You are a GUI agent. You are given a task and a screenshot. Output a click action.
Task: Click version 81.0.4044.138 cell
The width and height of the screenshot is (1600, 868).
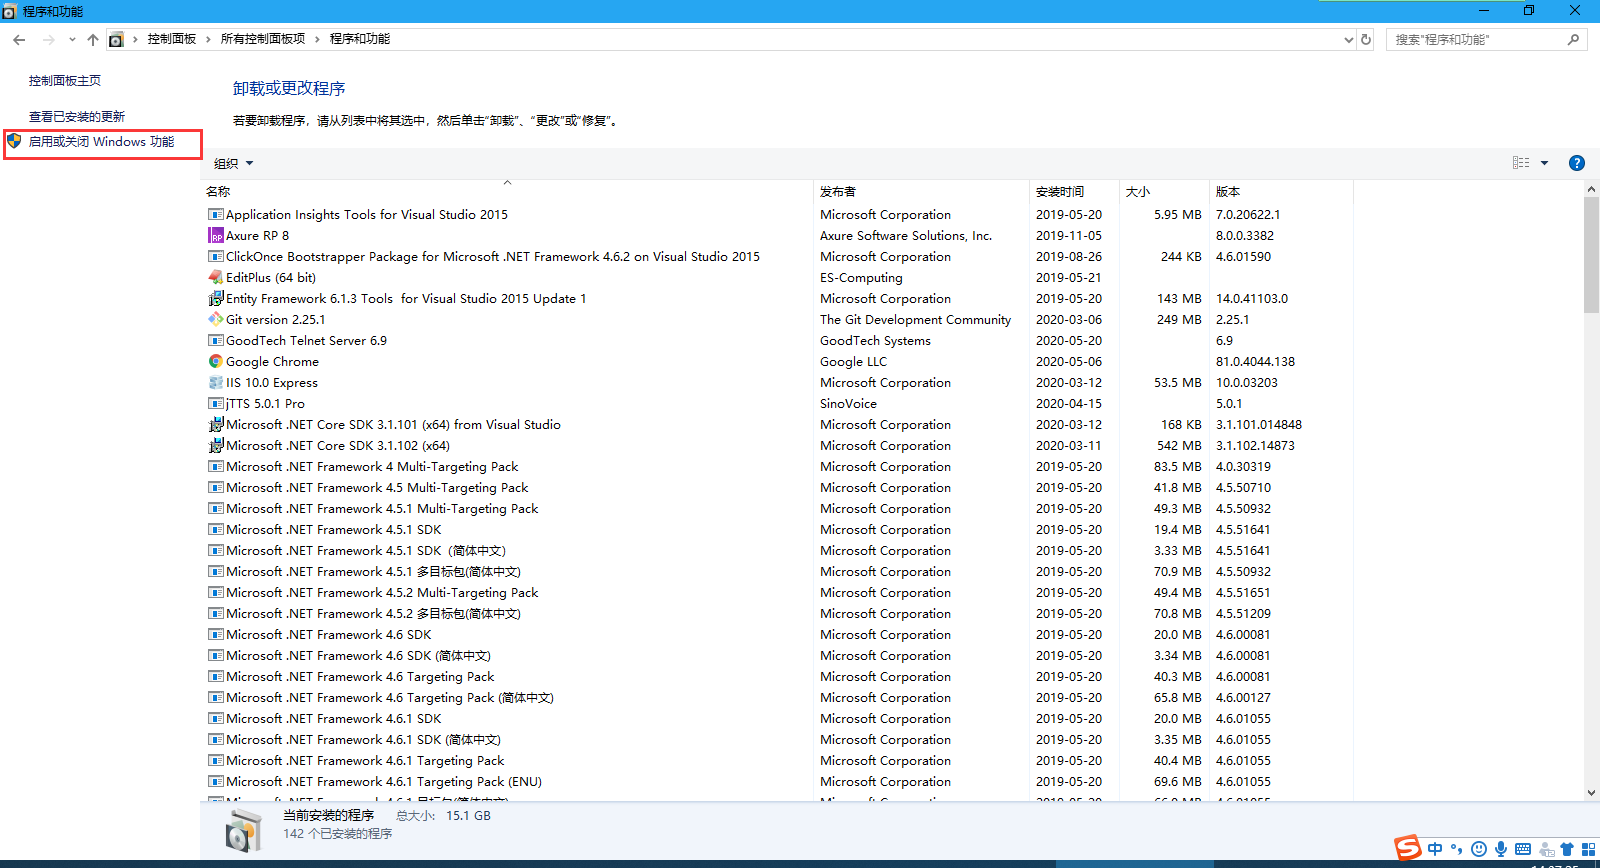[1255, 362]
